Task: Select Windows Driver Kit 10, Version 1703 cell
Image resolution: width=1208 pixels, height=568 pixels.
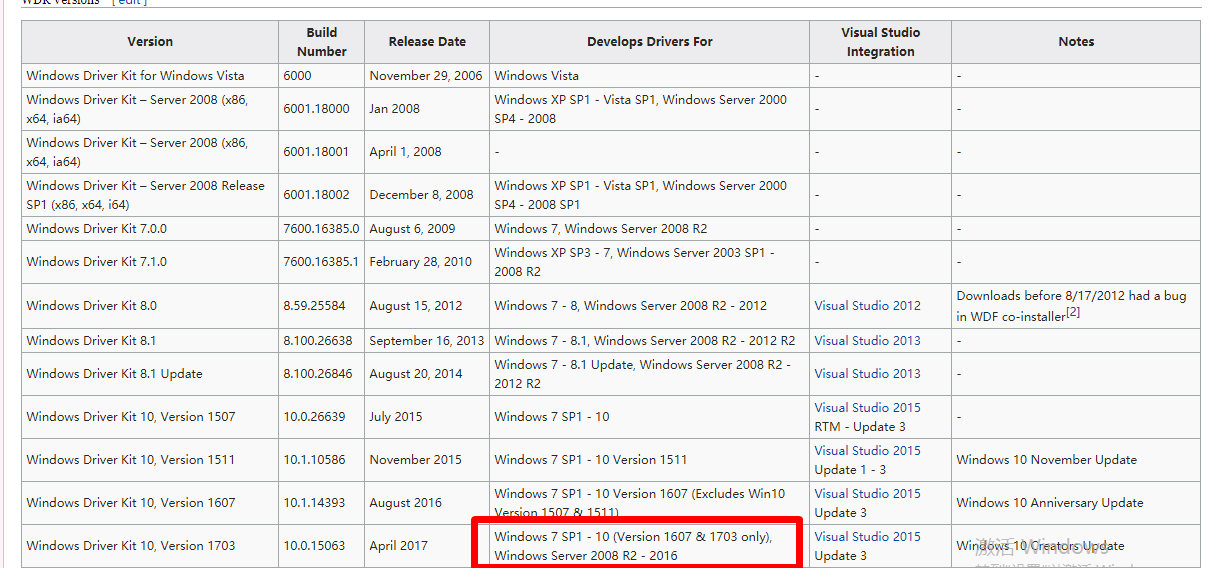Action: click(150, 546)
